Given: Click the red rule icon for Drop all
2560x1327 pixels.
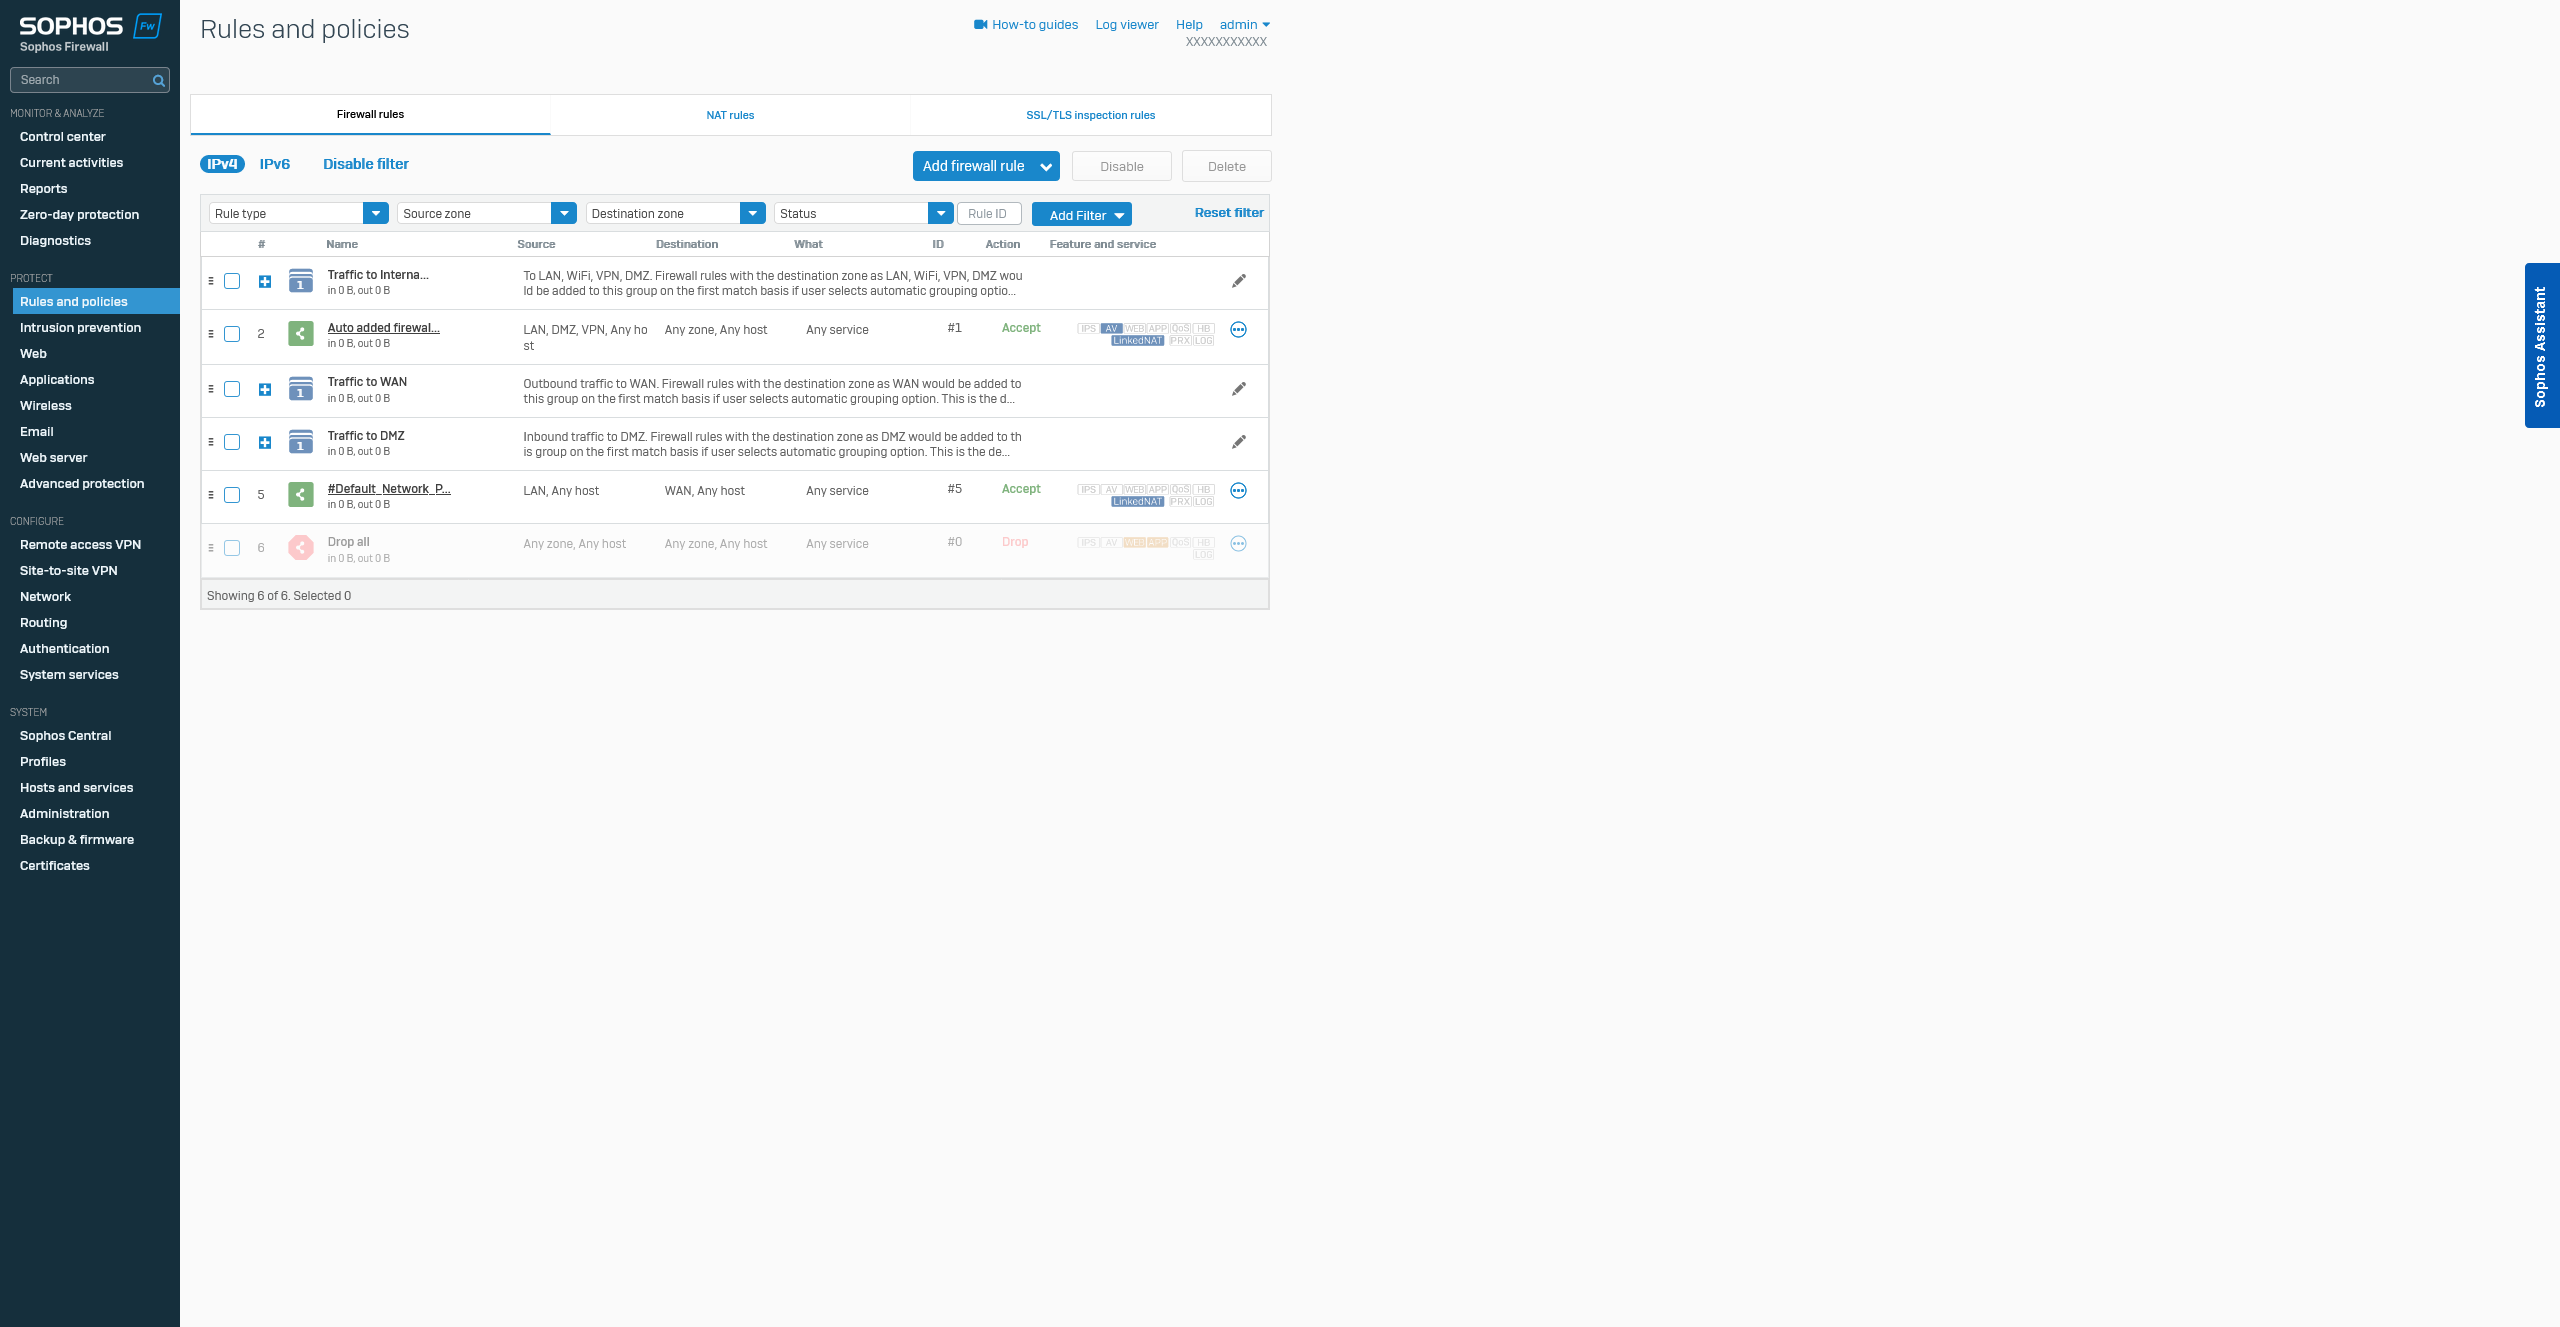Looking at the screenshot, I should [x=301, y=548].
